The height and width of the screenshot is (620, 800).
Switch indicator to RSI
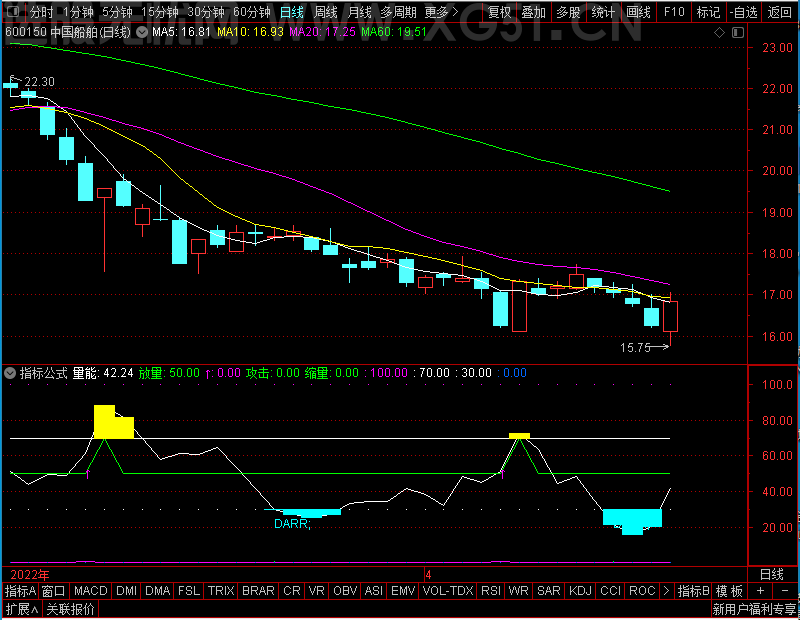pyautogui.click(x=491, y=591)
